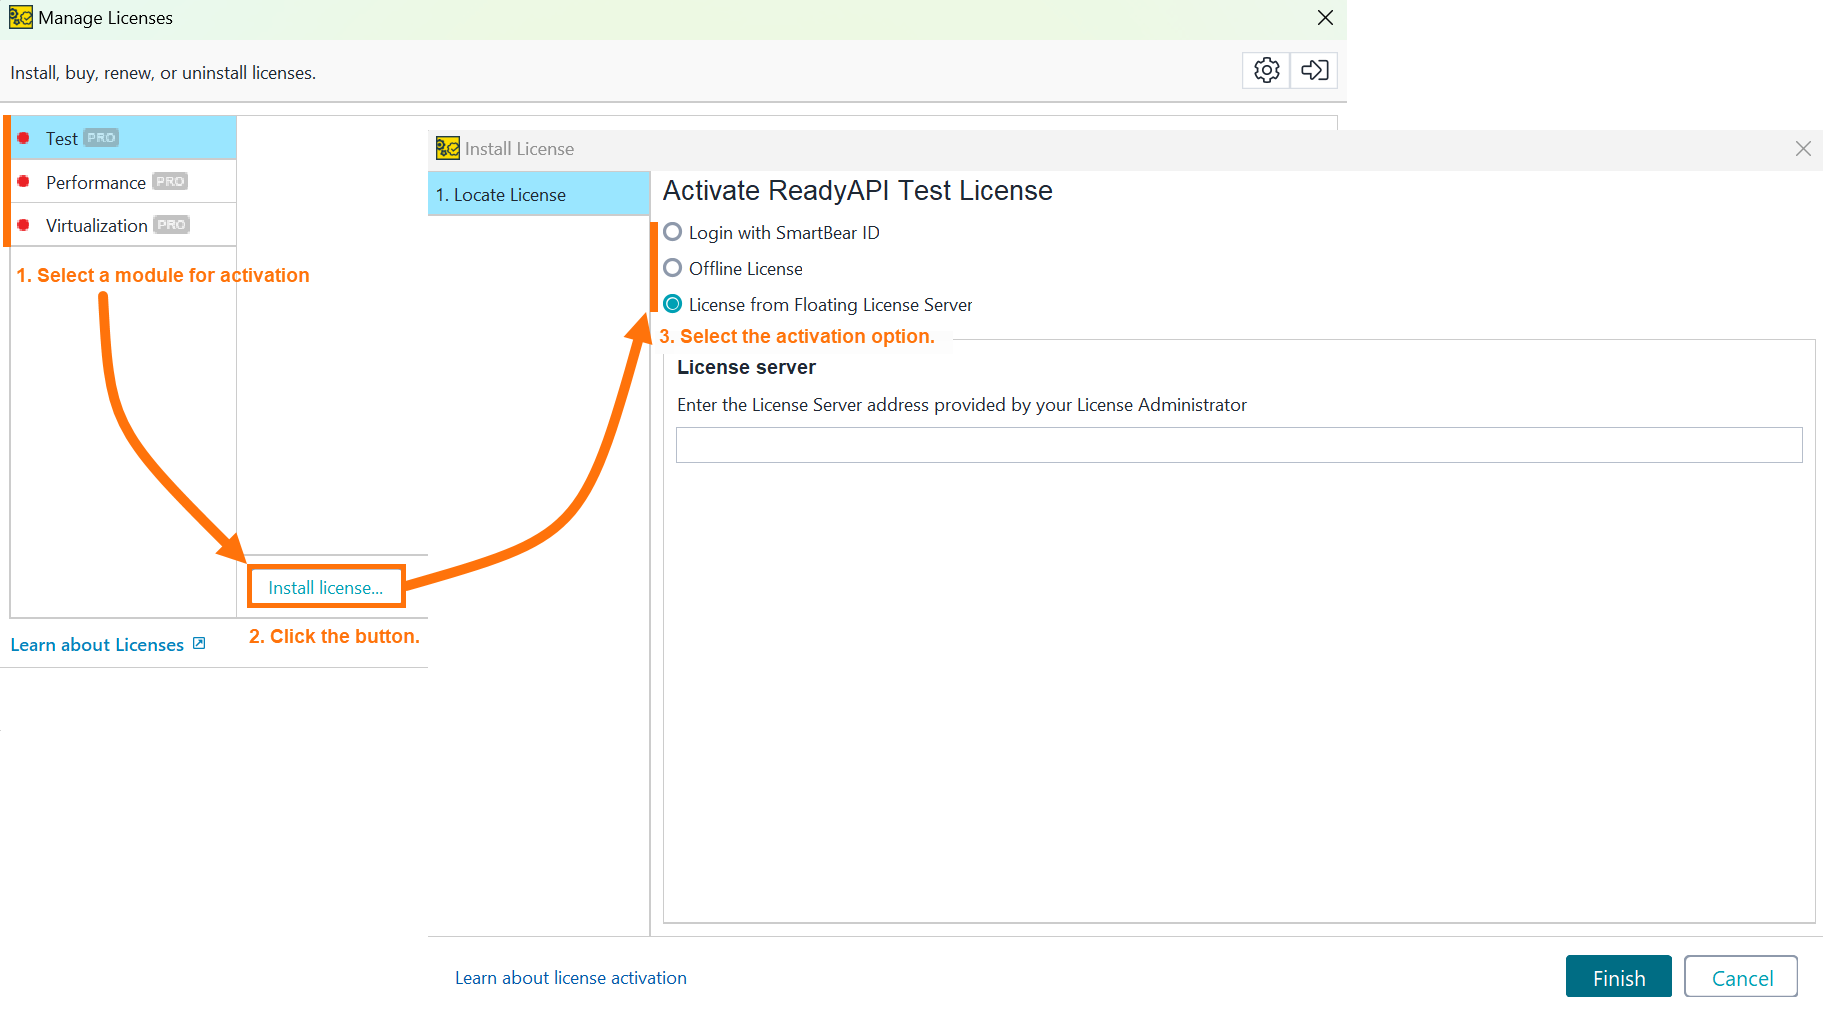Click the License Server address field
This screenshot has width=1823, height=1011.
point(1238,444)
